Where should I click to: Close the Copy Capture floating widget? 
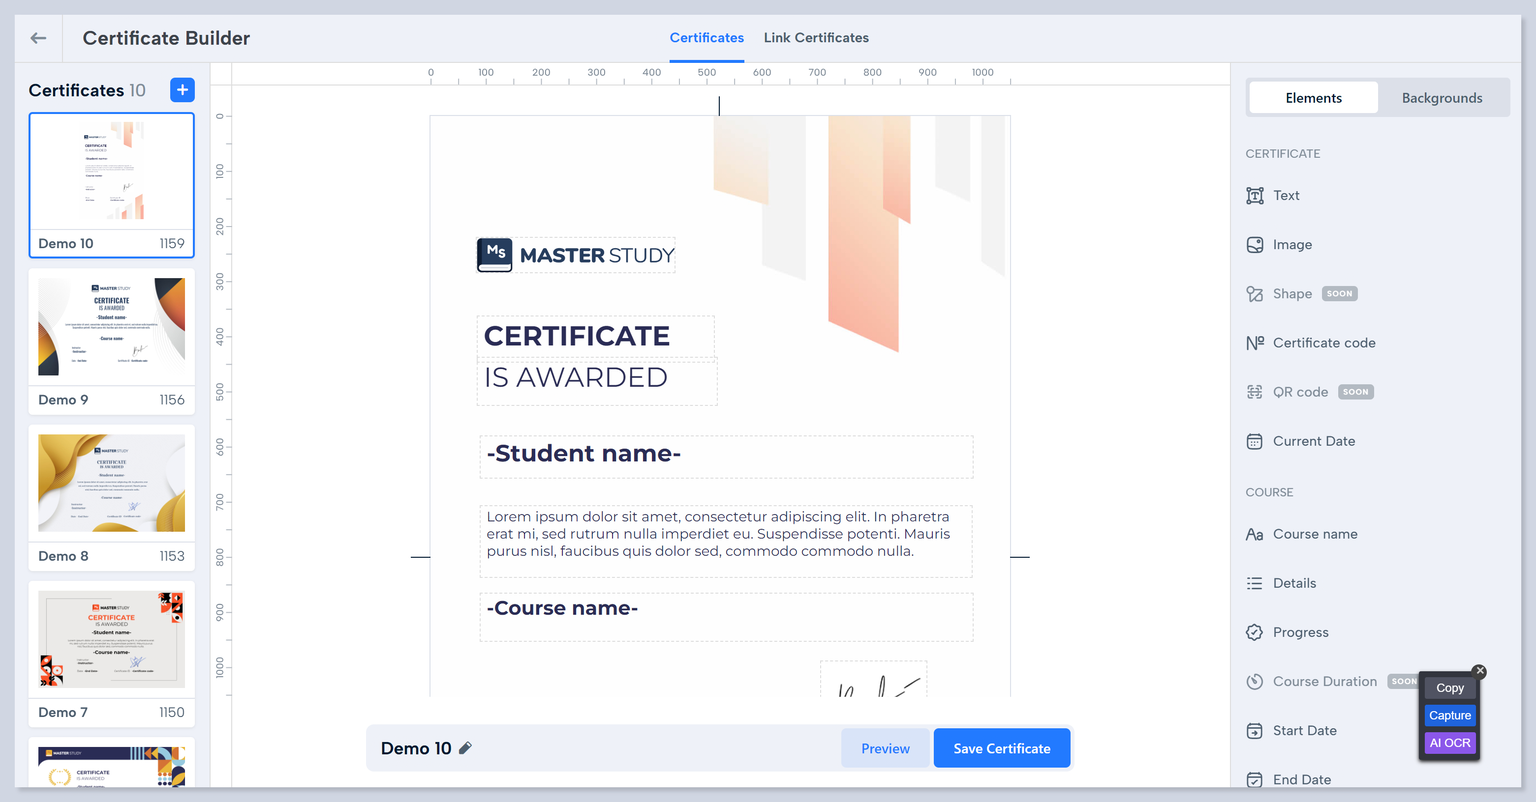pyautogui.click(x=1480, y=671)
